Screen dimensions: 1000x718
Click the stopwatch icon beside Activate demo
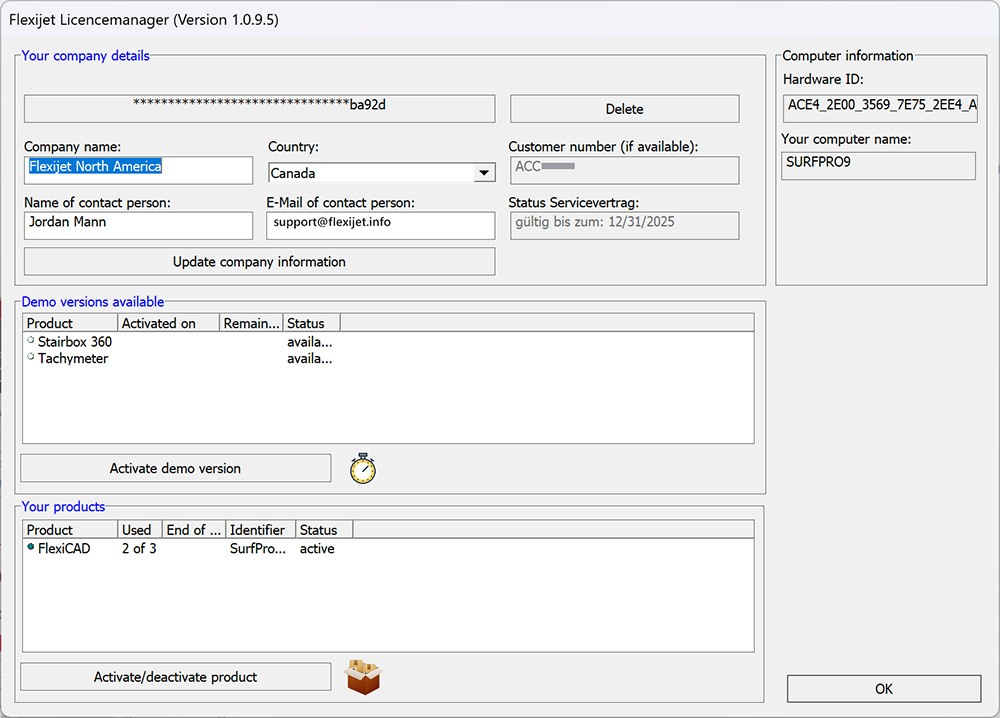(363, 469)
